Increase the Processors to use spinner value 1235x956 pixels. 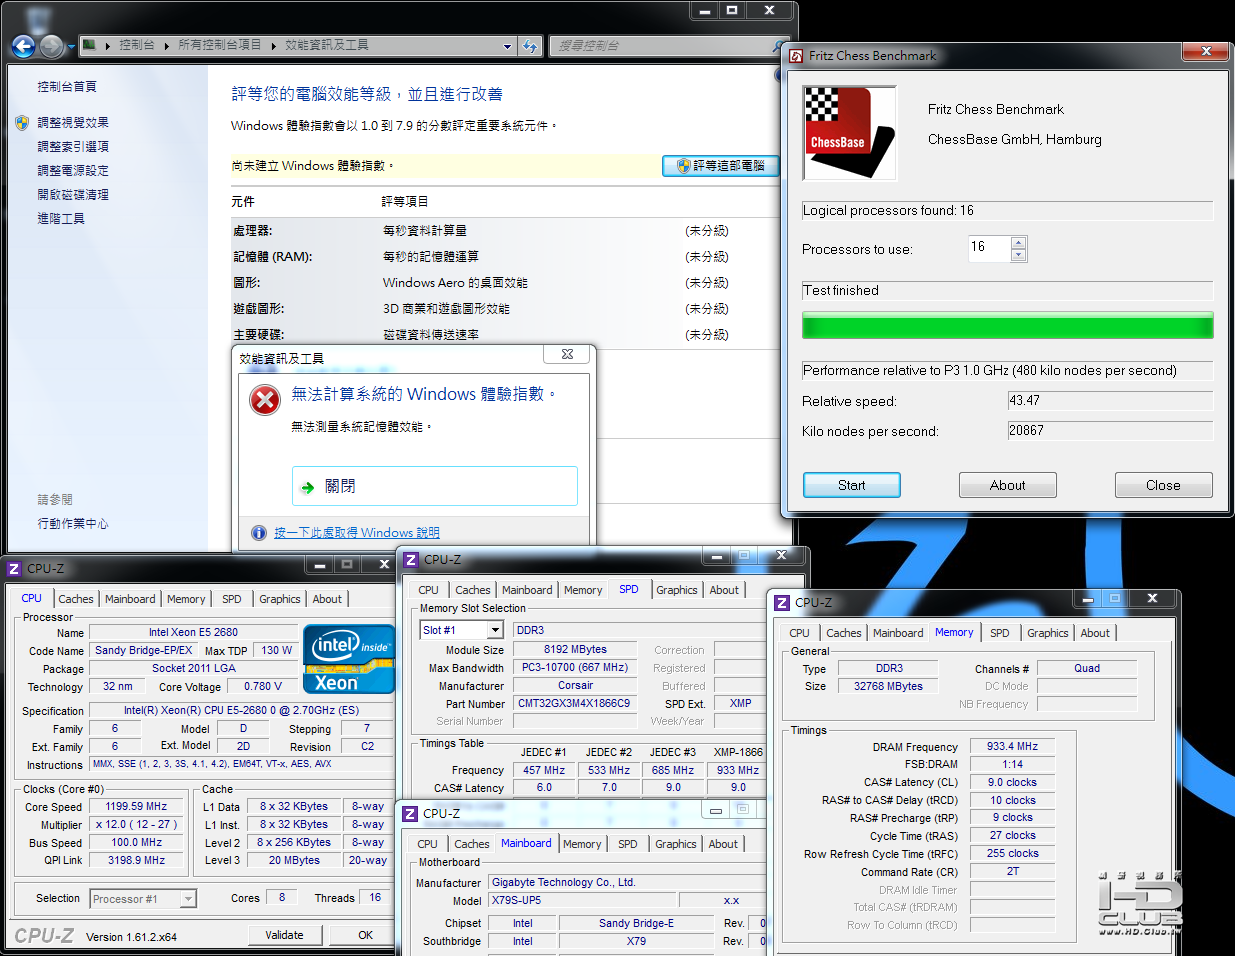(1018, 243)
